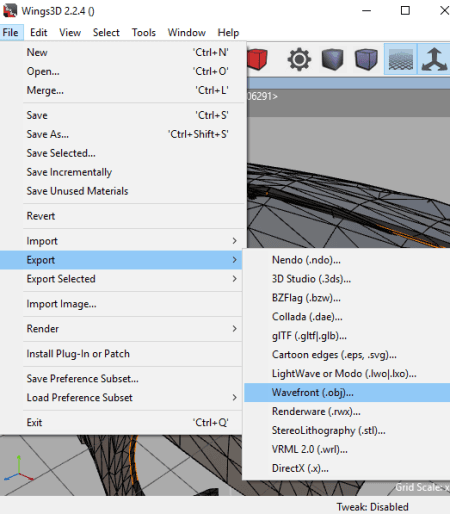Expand the Render submenu
The height and width of the screenshot is (514, 450).
click(x=121, y=329)
